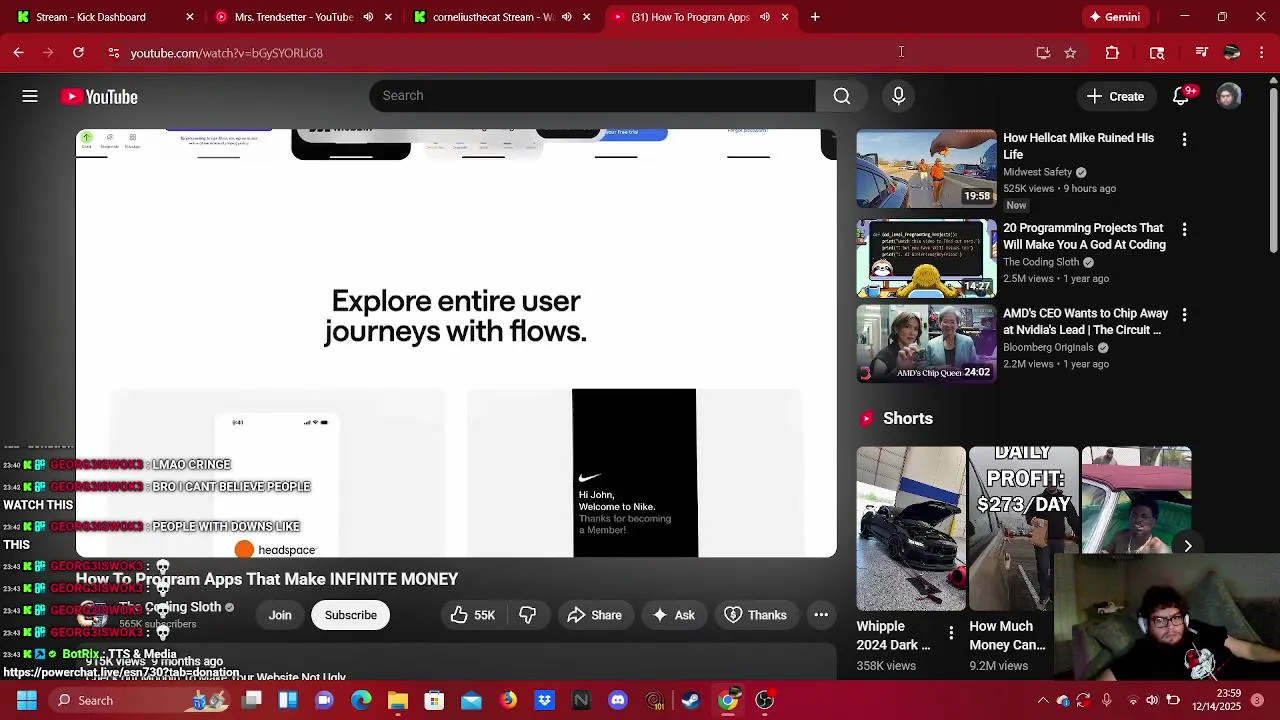Close the How To Program Apps tab
The image size is (1280, 720).
[x=785, y=17]
